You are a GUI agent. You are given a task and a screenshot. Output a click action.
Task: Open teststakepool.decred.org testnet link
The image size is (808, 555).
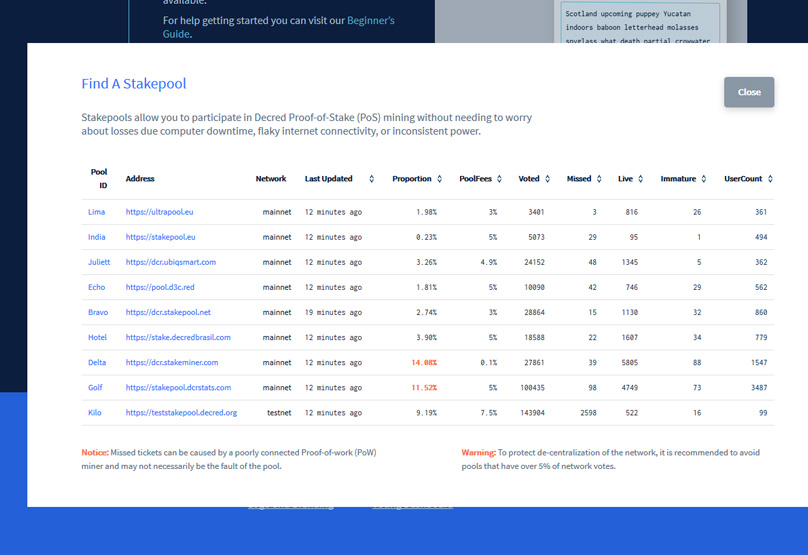click(x=181, y=412)
